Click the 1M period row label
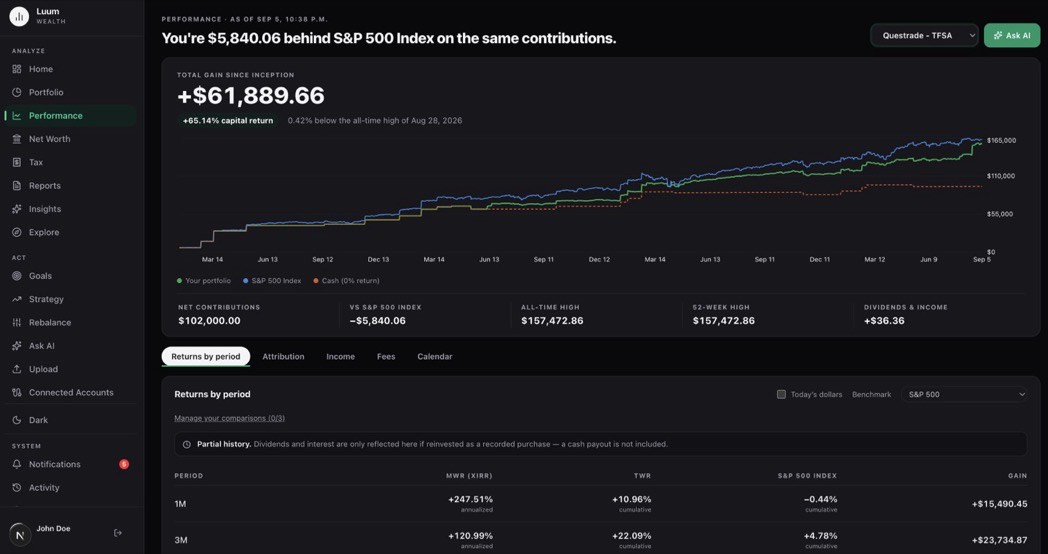The width and height of the screenshot is (1048, 554). (180, 504)
